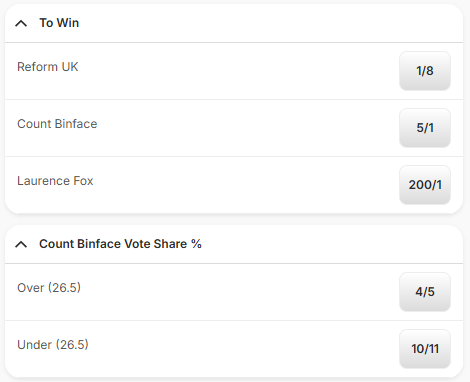The width and height of the screenshot is (470, 382).
Task: Click empty space in the Laurence Fox row
Action: [x=233, y=185]
